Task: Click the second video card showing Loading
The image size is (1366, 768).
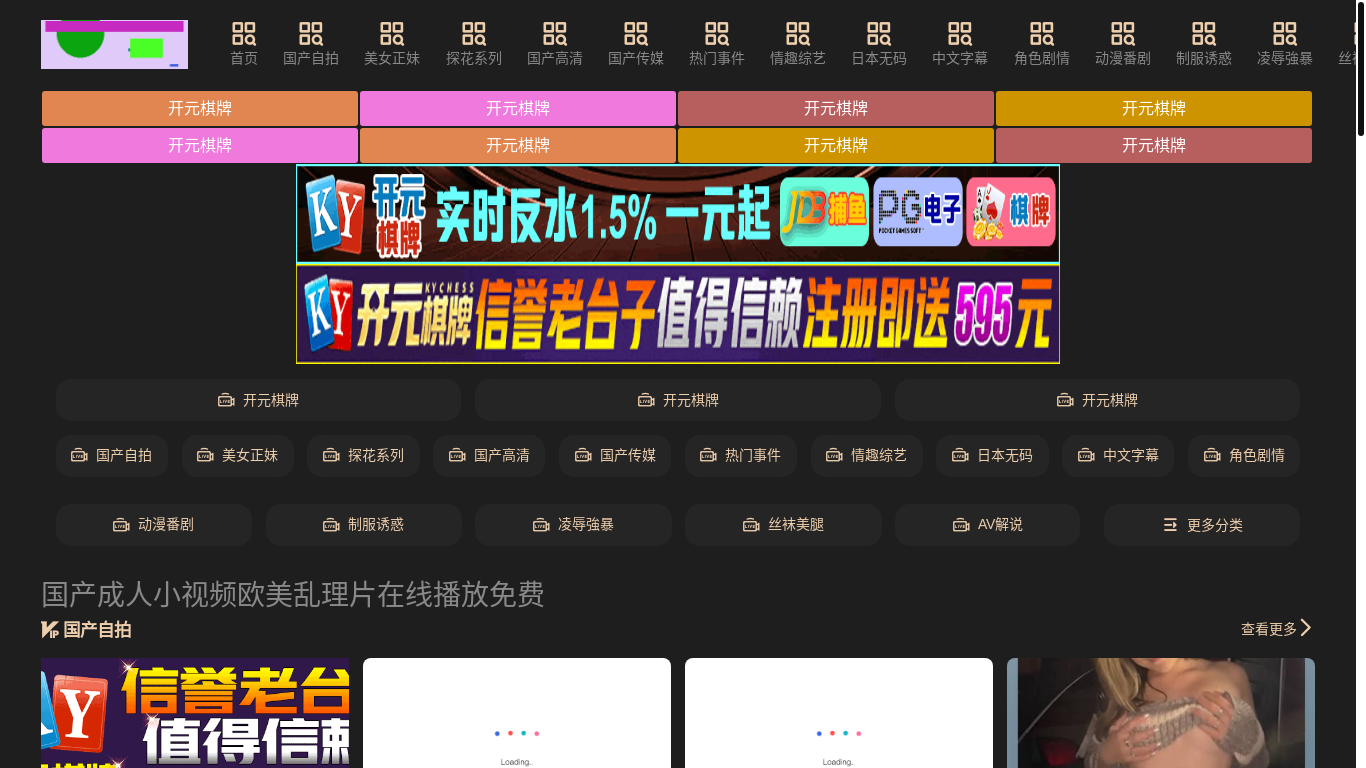Action: point(517,713)
